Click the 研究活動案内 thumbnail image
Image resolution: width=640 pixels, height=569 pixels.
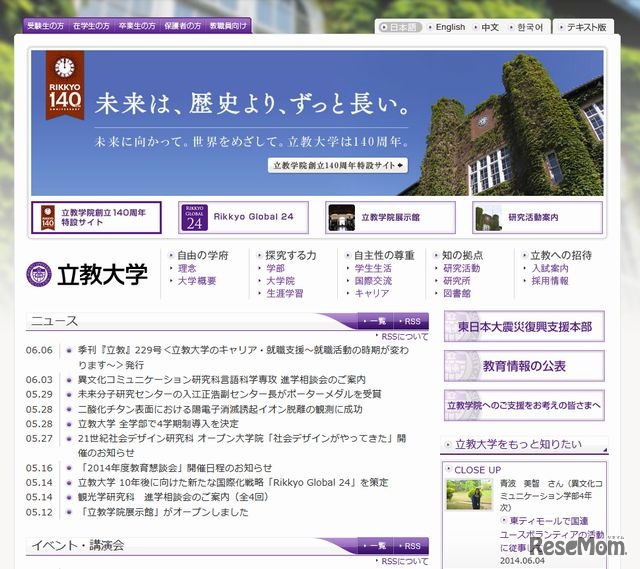pyautogui.click(x=489, y=218)
